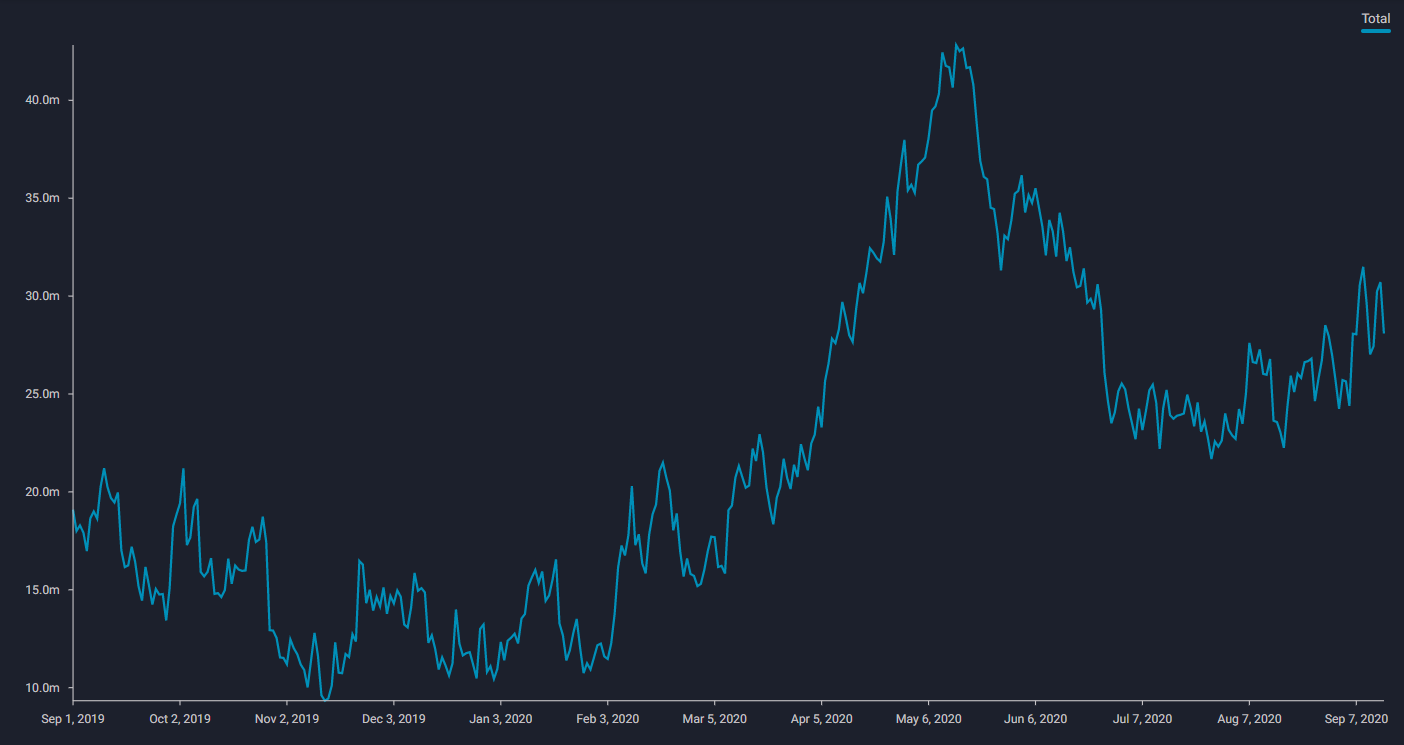1404x745 pixels.
Task: Click the Aug 7, 2020 date label
Action: 1249,719
